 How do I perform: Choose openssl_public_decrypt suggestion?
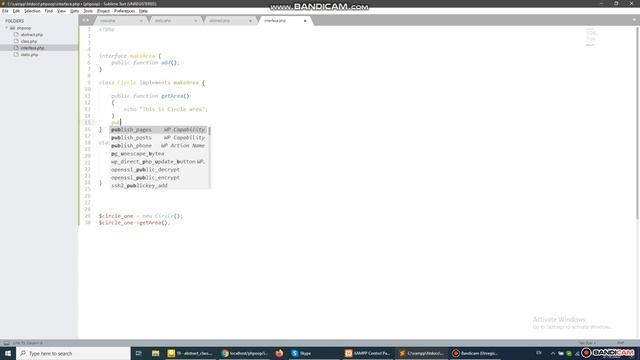point(159,170)
